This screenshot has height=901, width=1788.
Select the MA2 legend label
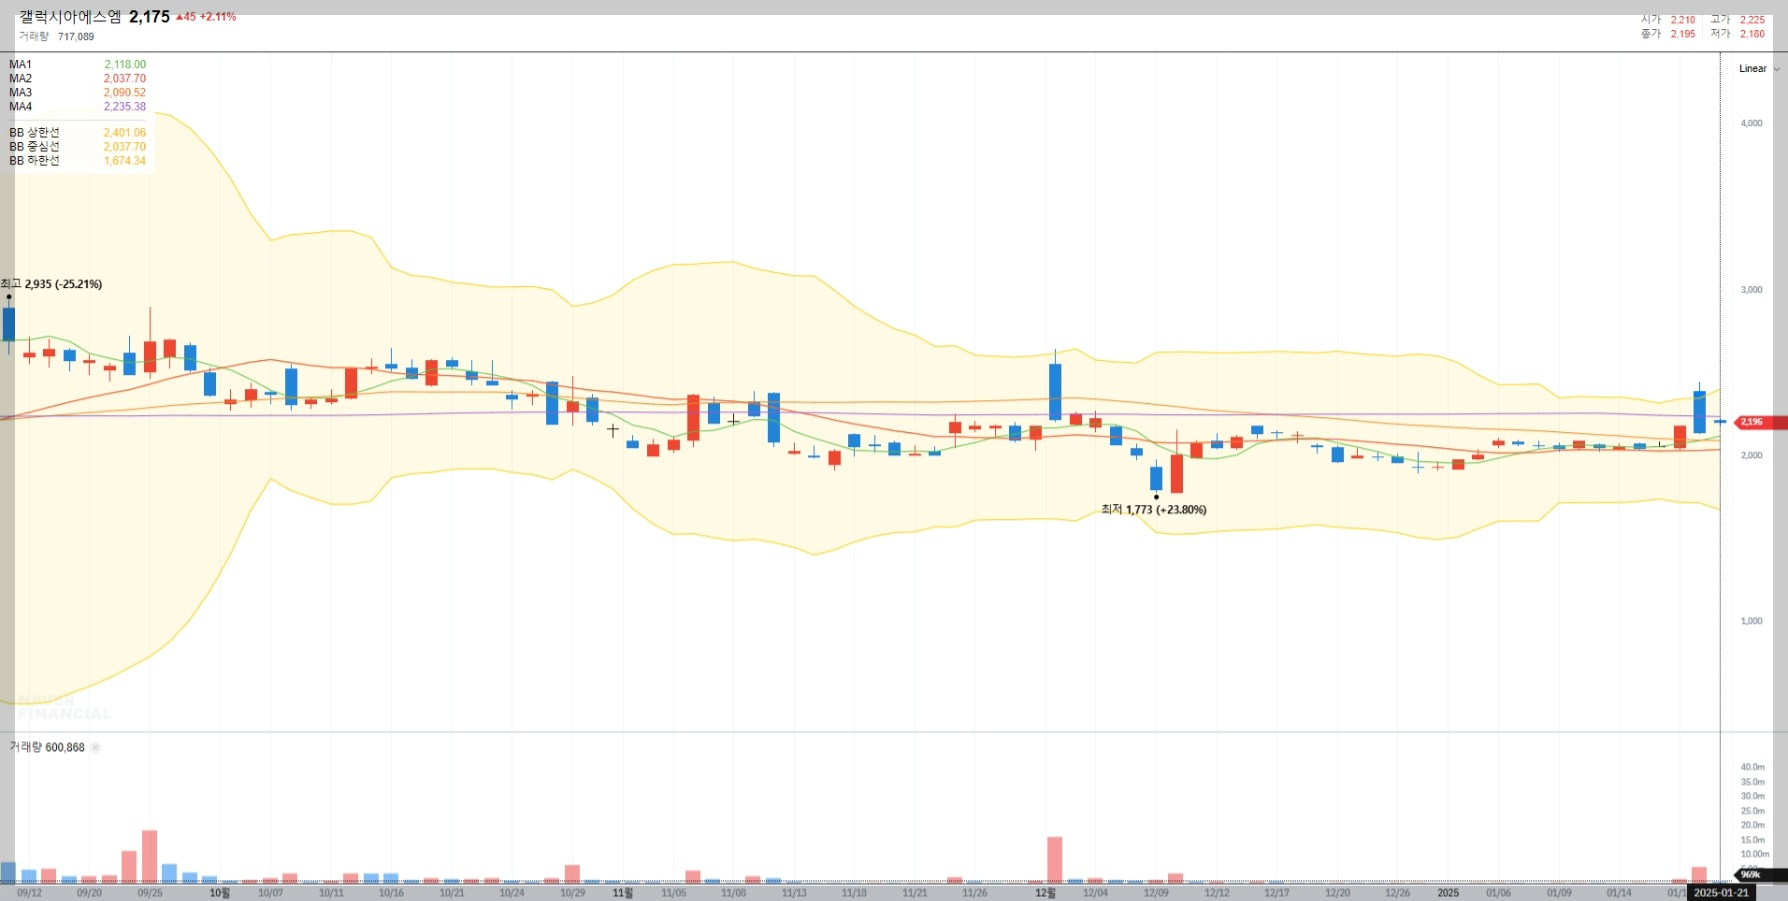tap(21, 78)
